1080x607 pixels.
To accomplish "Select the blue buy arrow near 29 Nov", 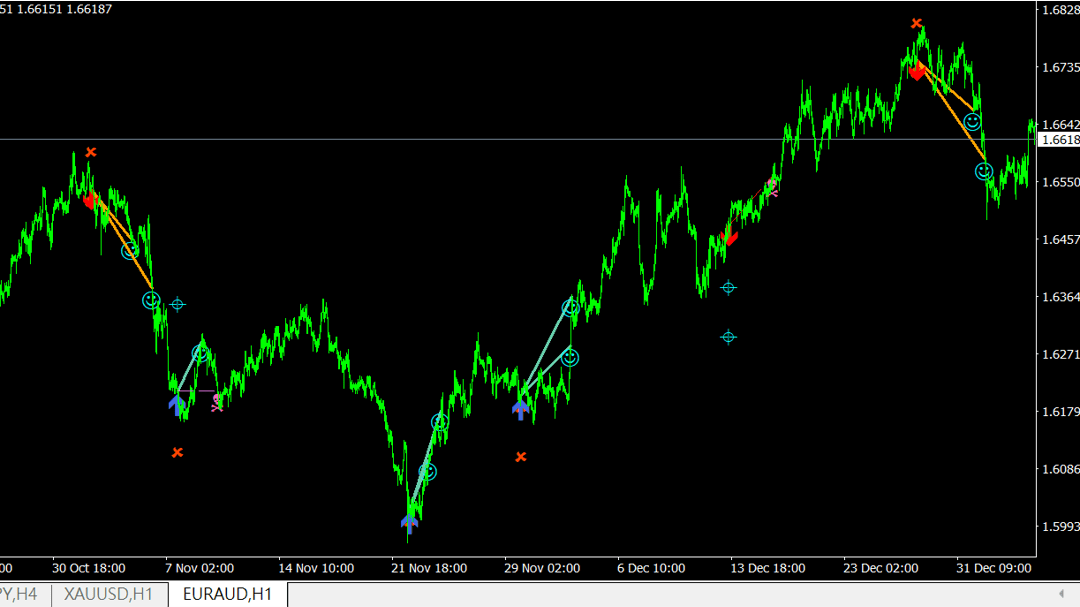I will coord(521,410).
